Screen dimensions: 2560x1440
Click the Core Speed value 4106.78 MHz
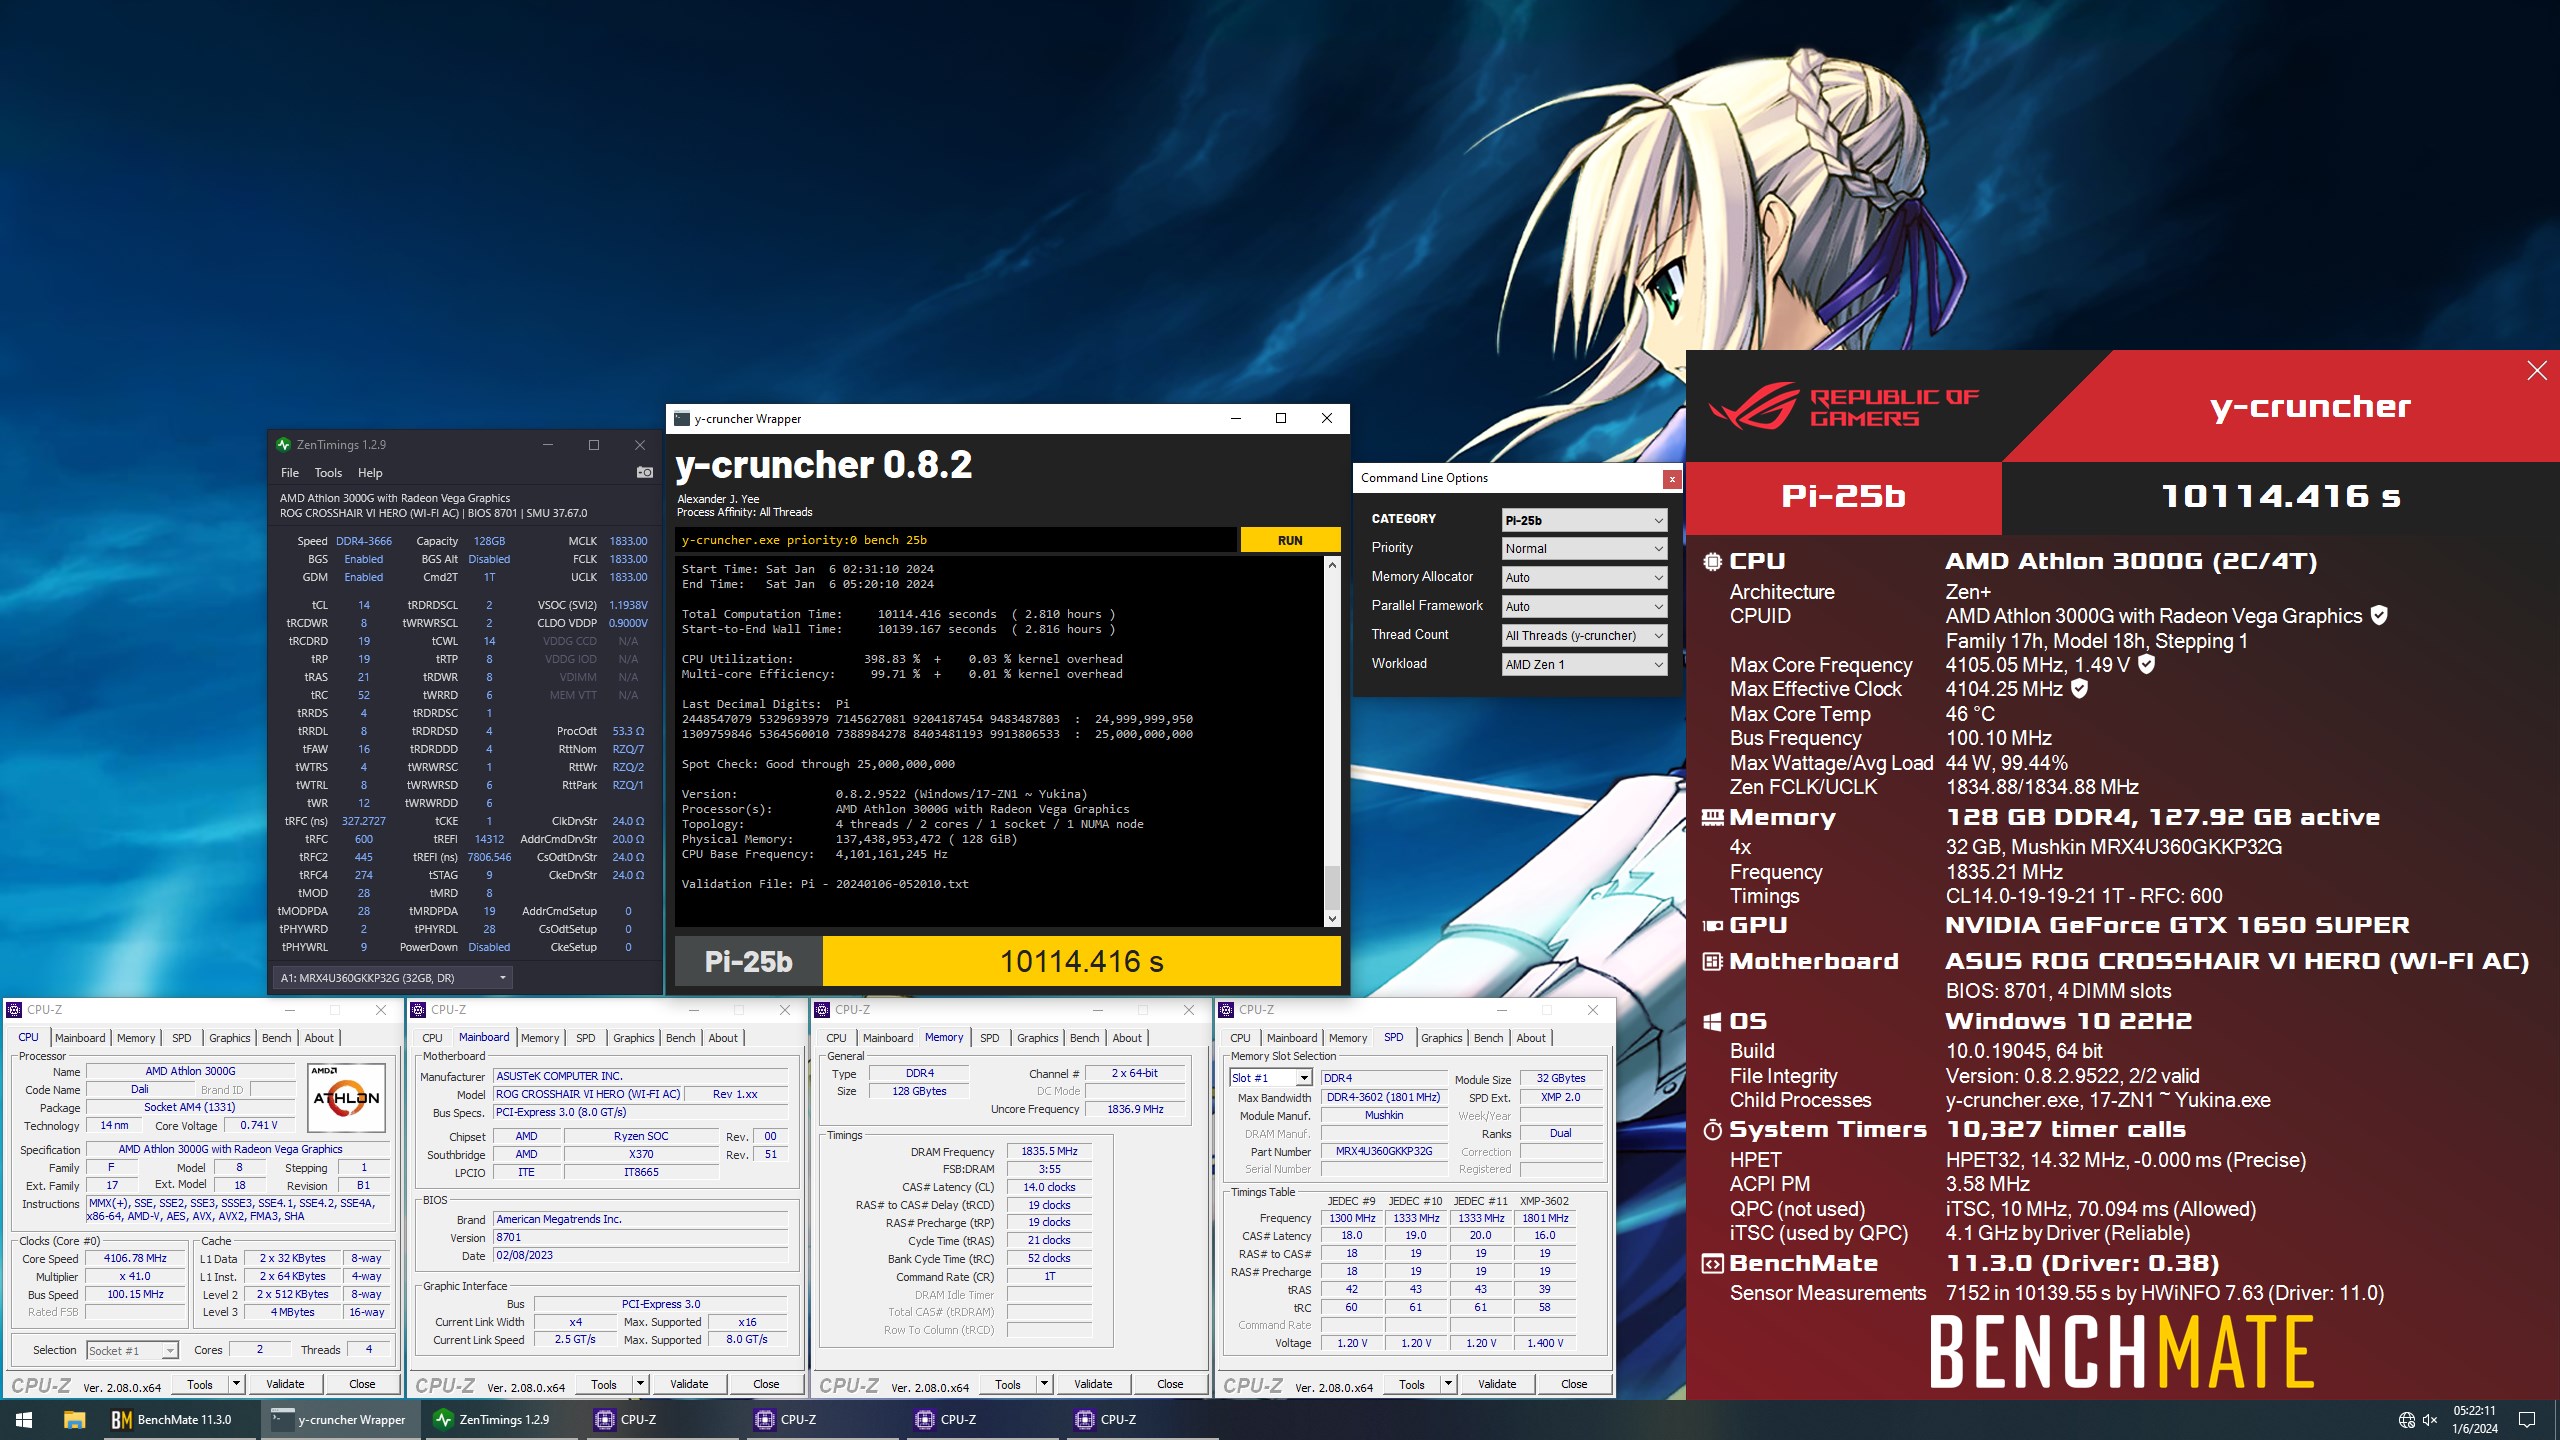[136, 1258]
